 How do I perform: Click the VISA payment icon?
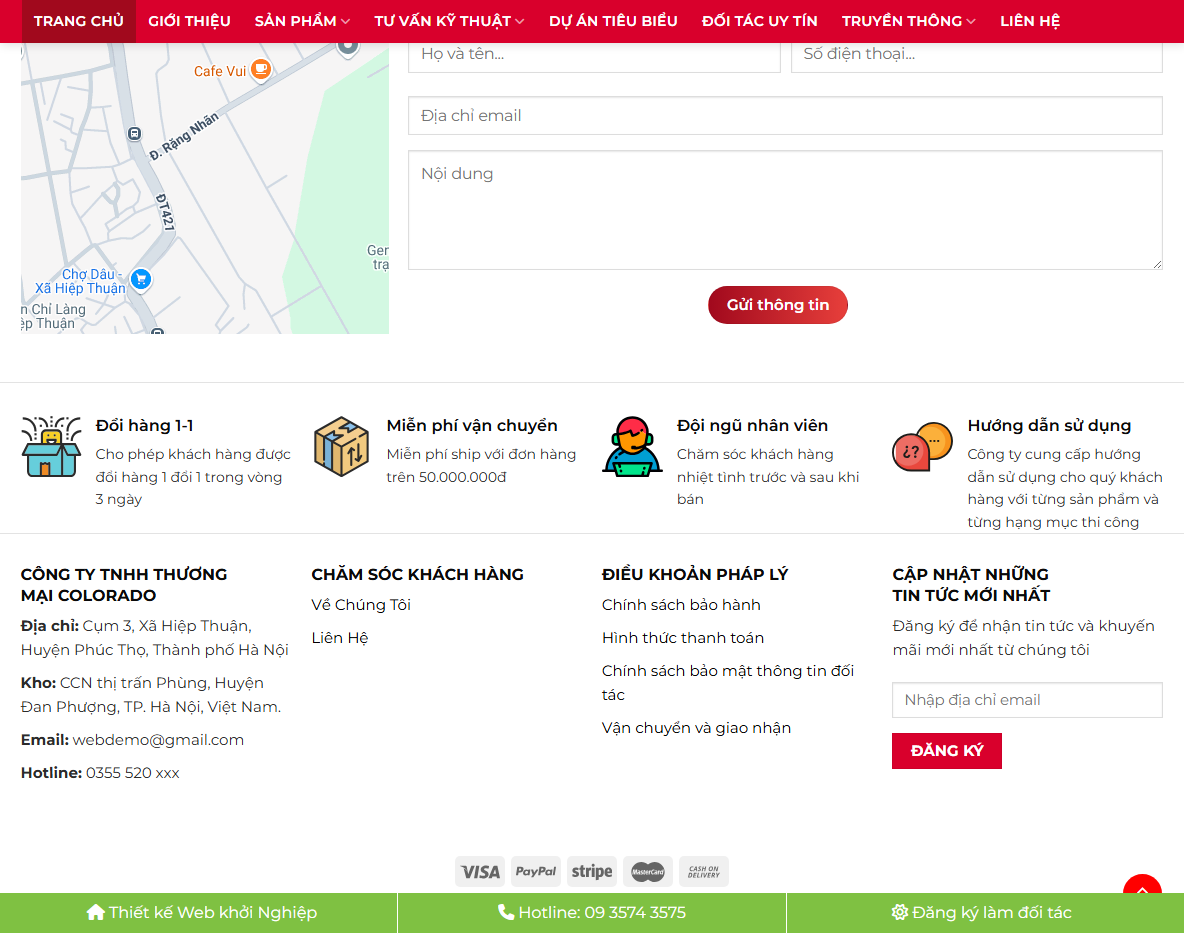tap(480, 871)
